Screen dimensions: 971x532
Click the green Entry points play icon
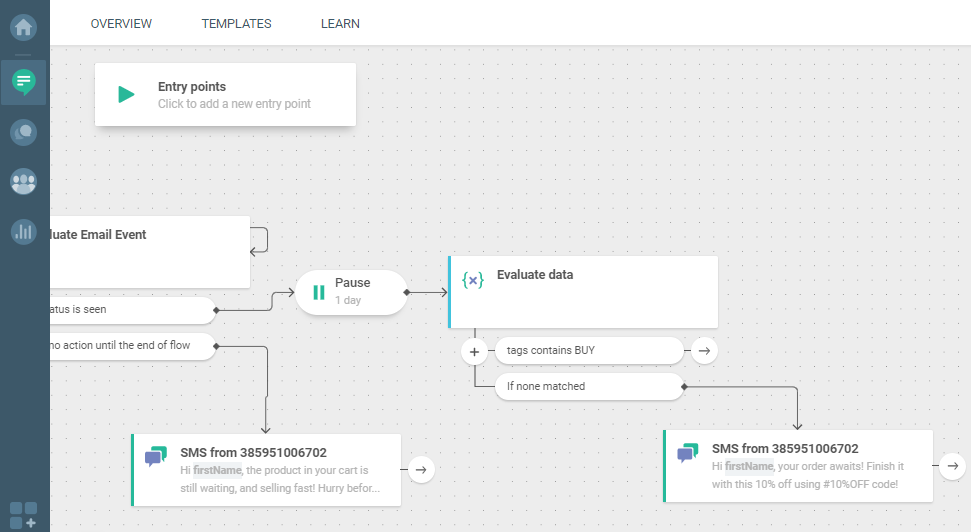tap(126, 95)
